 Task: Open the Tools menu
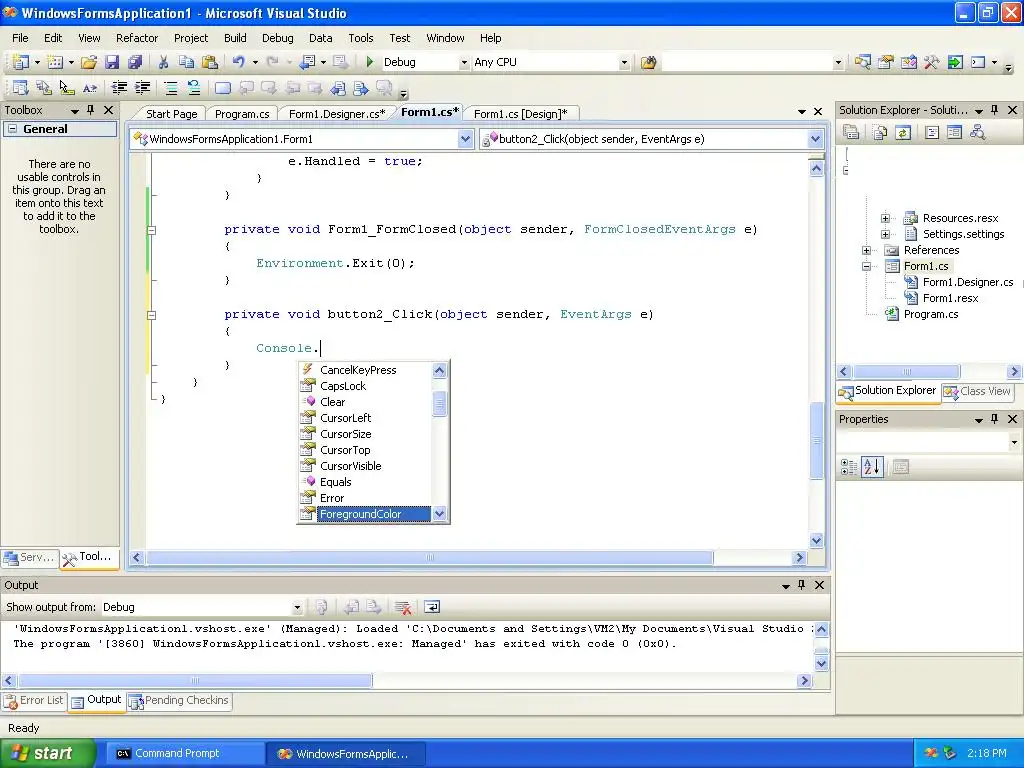[x=360, y=38]
